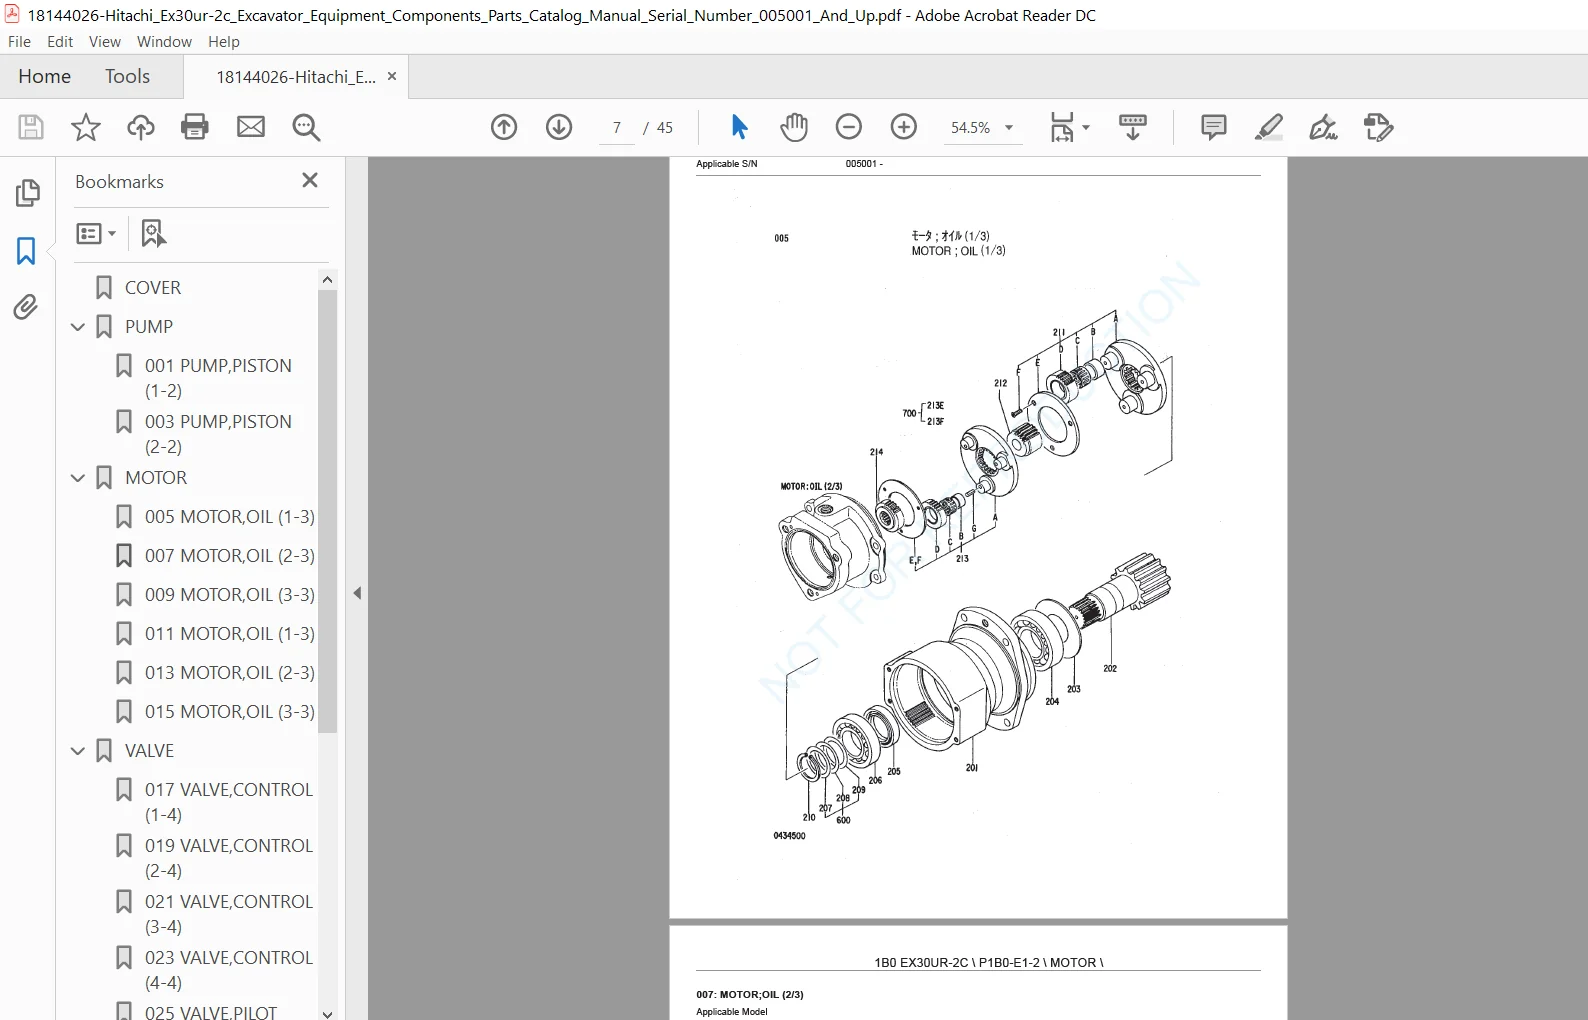Screen dimensions: 1588x1020
Task: Open 021 VALVE,CONTROL (3-4) bookmark
Action: click(229, 914)
